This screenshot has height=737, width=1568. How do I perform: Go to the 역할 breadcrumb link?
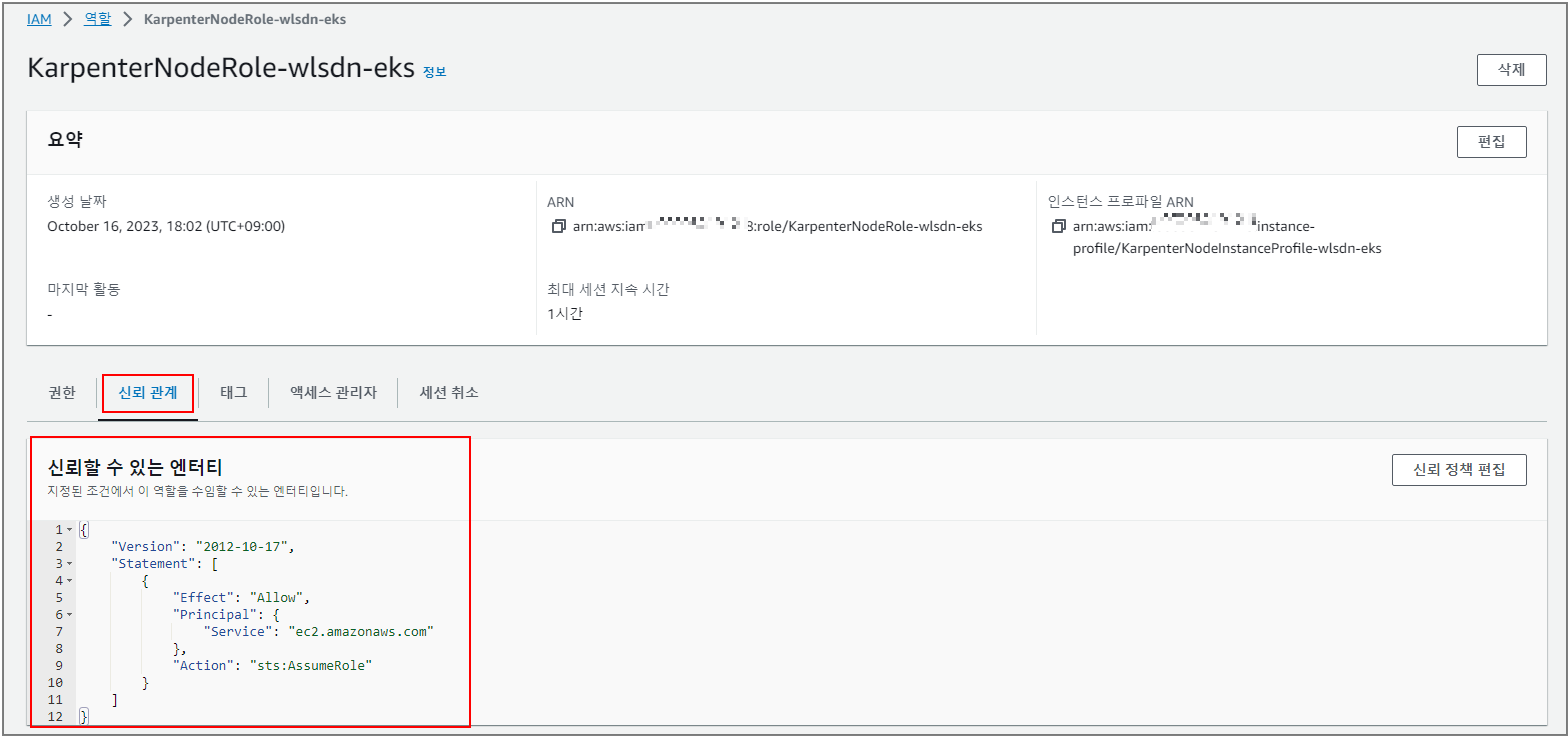pos(97,19)
